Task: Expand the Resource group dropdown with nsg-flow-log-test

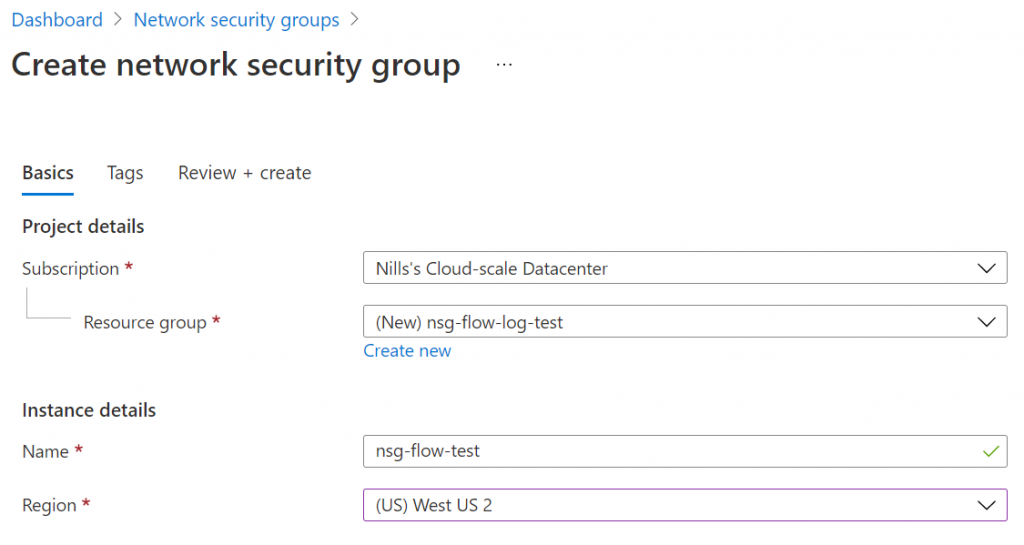Action: pos(670,322)
